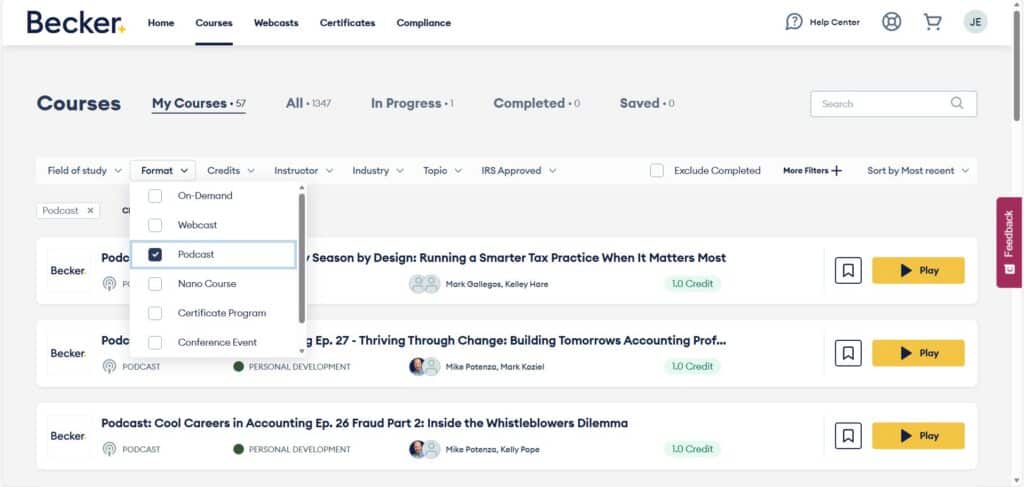Open the Feedback side tab
The height and width of the screenshot is (487, 1024).
(x=1009, y=242)
